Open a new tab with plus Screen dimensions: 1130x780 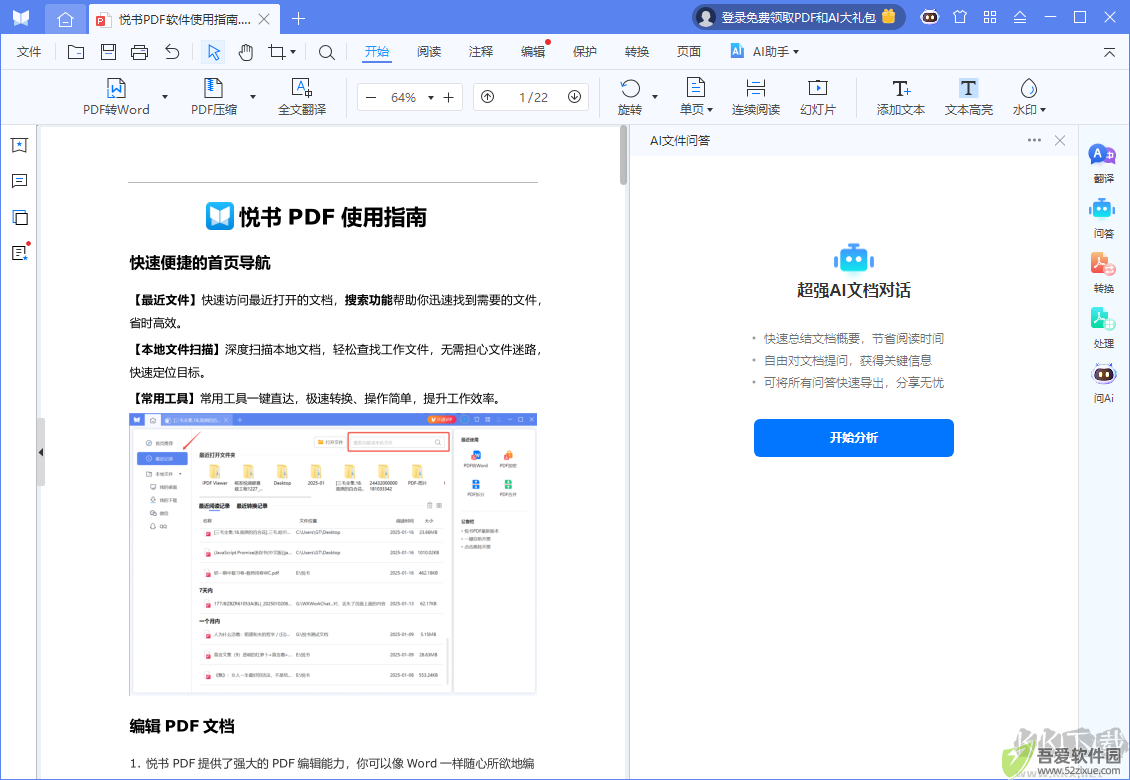(x=298, y=19)
